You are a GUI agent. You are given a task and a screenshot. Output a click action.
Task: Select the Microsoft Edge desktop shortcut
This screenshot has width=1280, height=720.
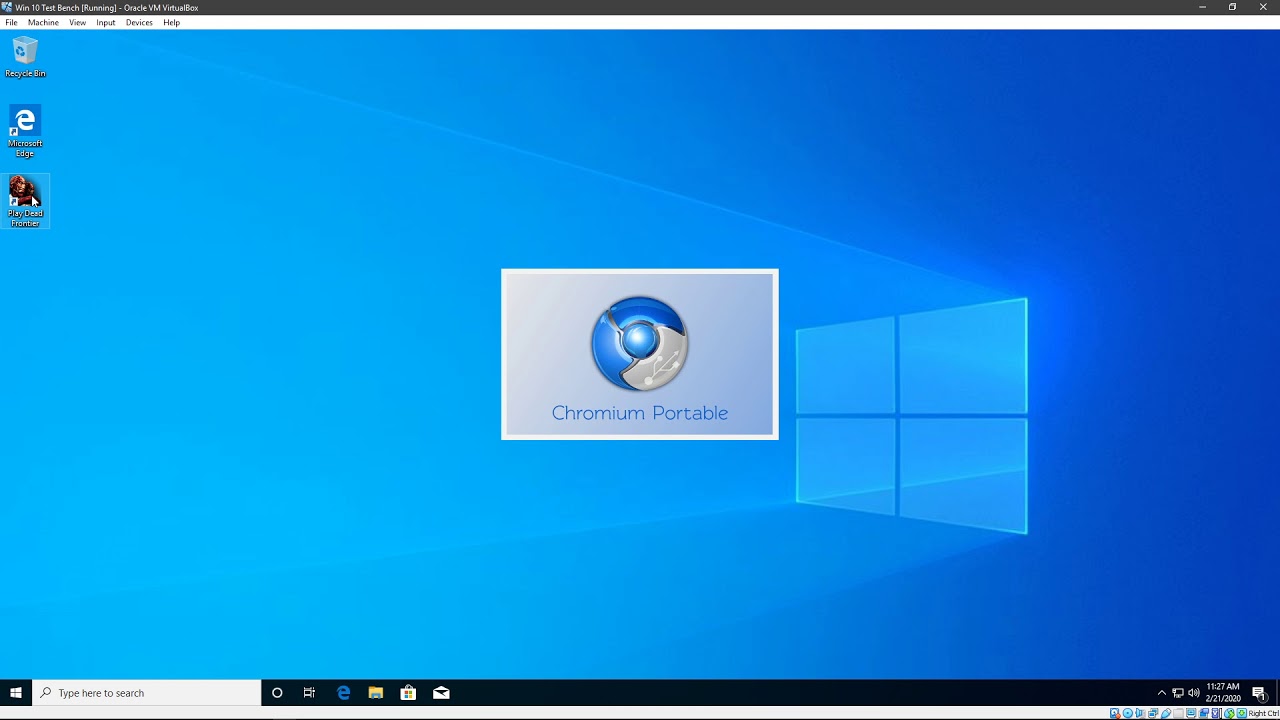tap(25, 131)
